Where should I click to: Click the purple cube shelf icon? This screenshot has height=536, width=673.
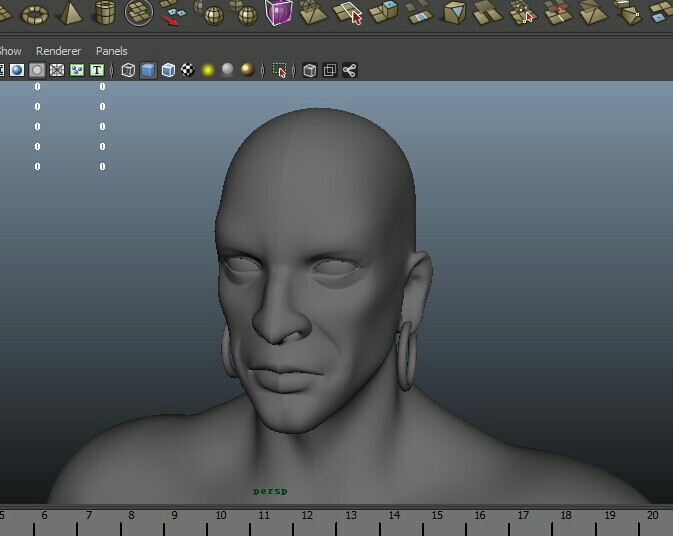[x=278, y=13]
